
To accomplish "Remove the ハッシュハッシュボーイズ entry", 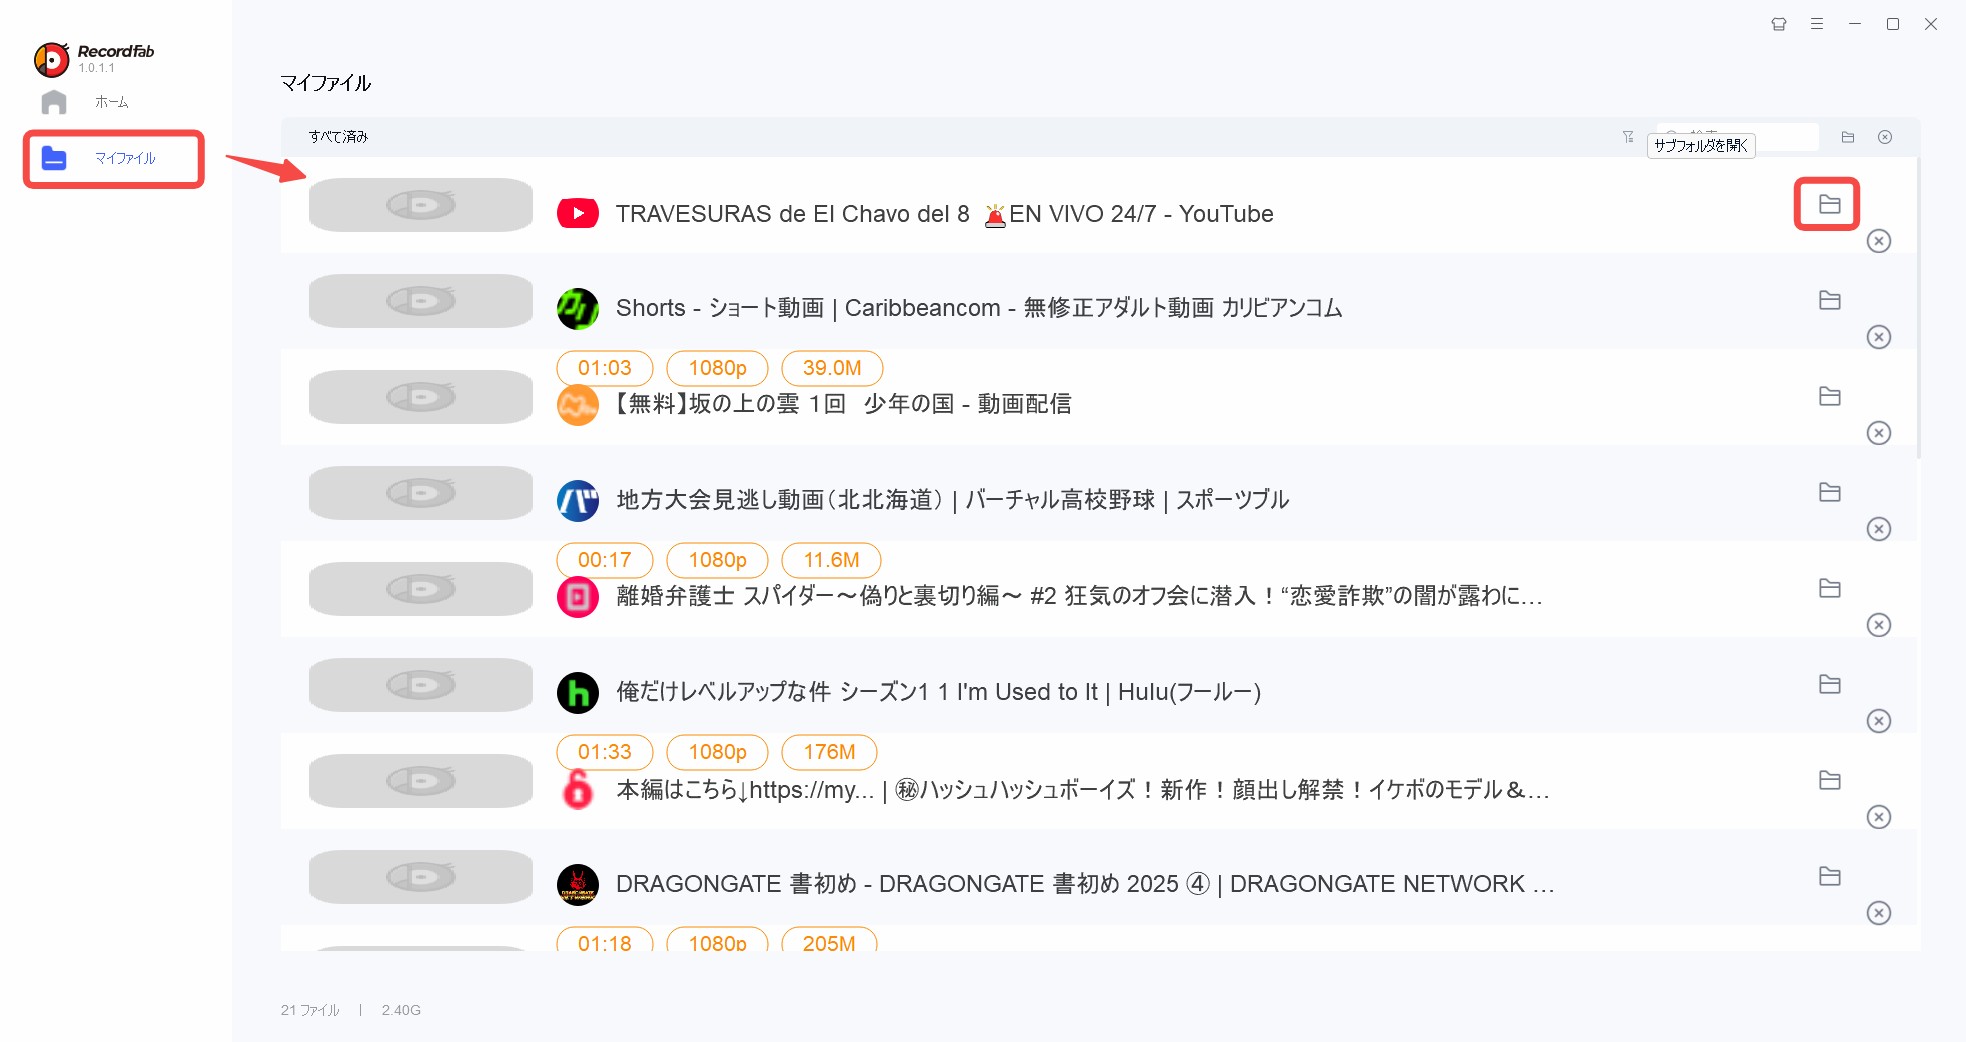I will [x=1879, y=817].
